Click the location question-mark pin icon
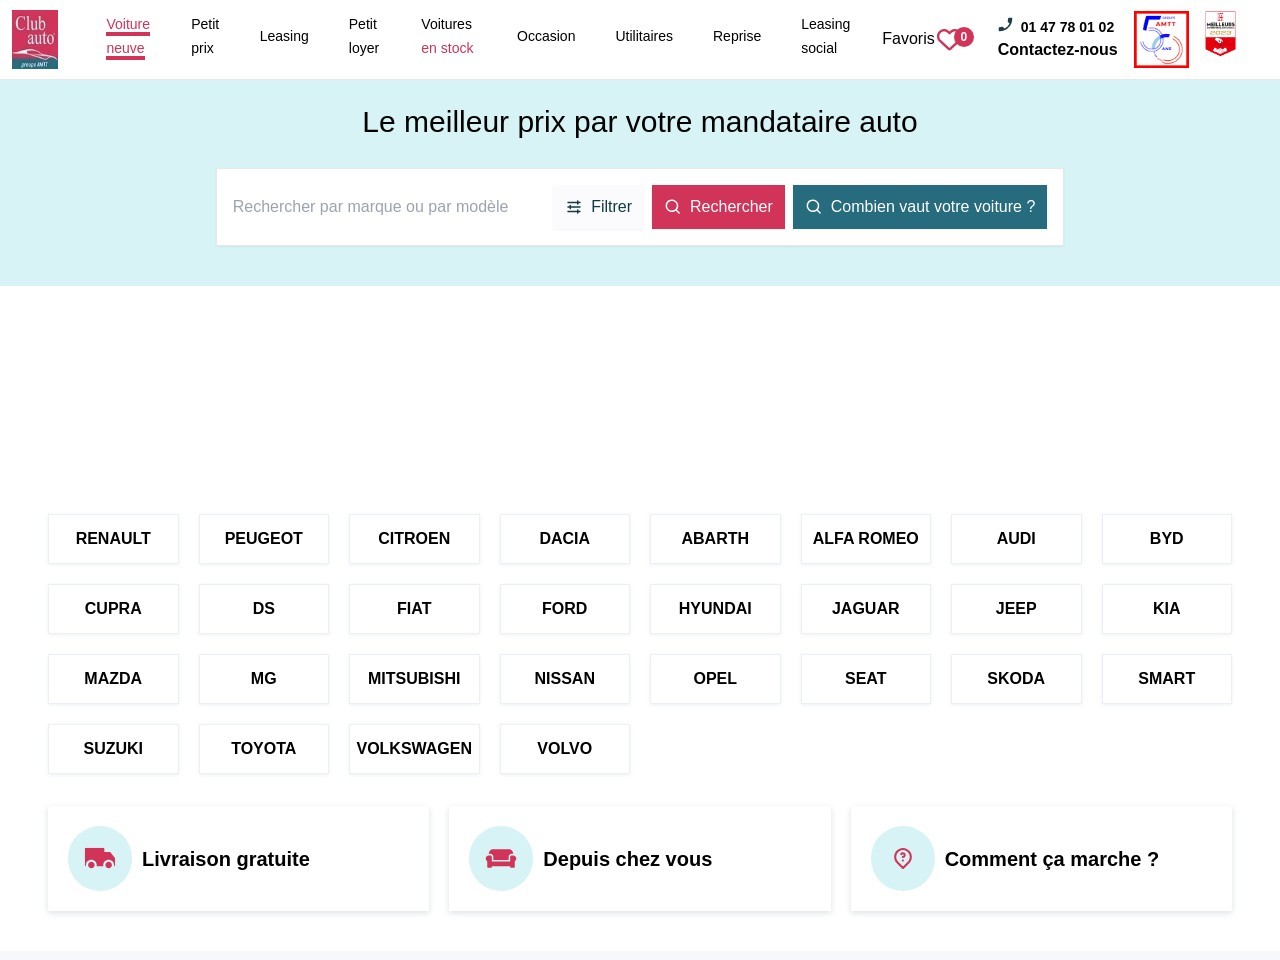The height and width of the screenshot is (960, 1280). click(902, 858)
